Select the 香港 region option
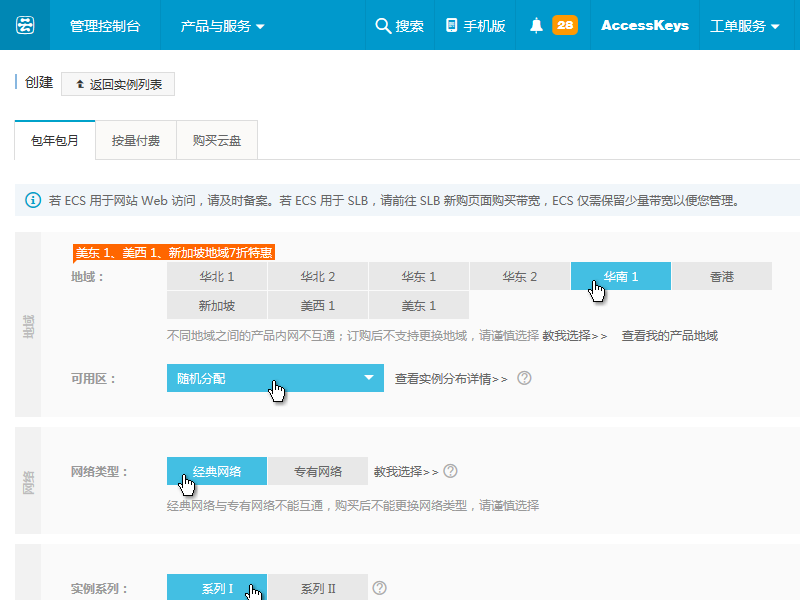 coord(721,277)
